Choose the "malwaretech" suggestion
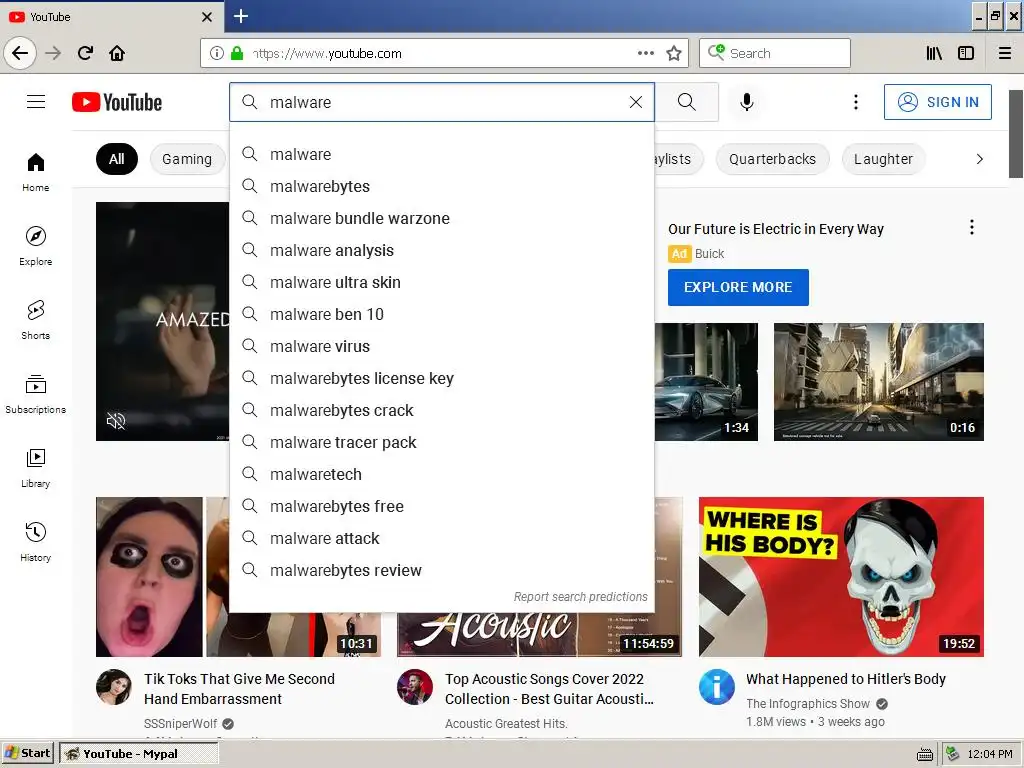 pyautogui.click(x=442, y=474)
